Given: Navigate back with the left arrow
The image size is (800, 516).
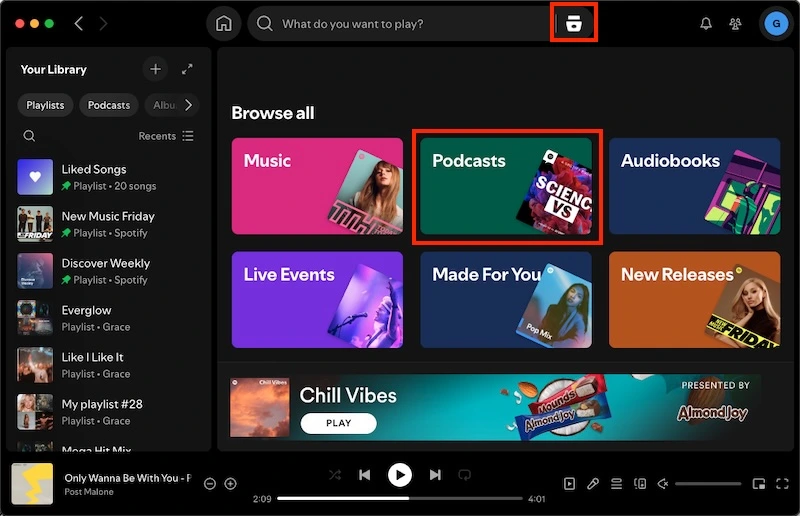Looking at the screenshot, I should [79, 23].
